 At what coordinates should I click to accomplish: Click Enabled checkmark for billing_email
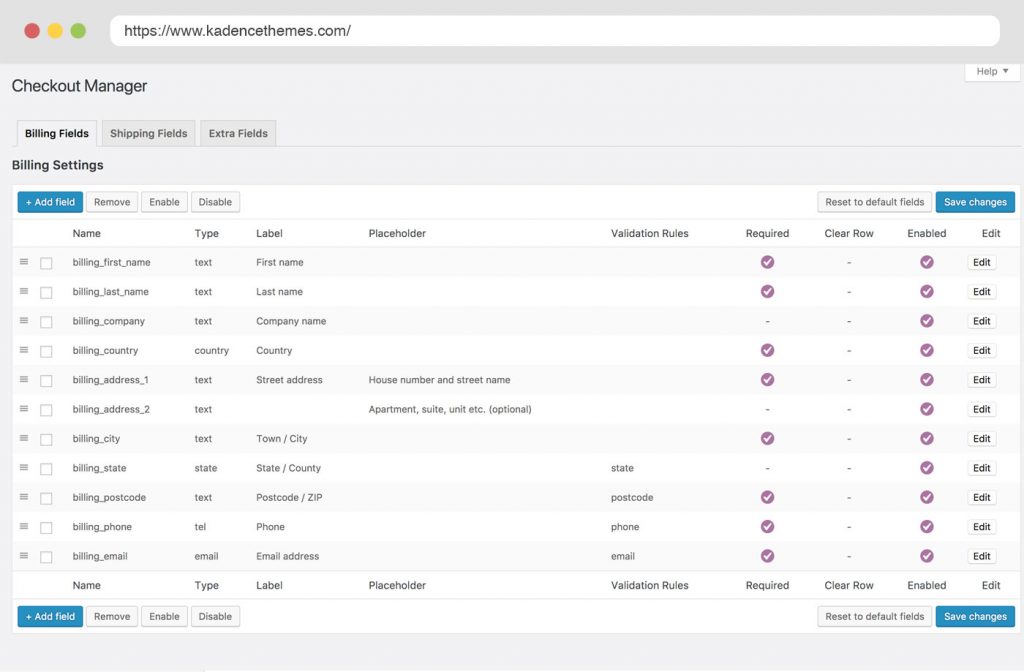(x=927, y=556)
